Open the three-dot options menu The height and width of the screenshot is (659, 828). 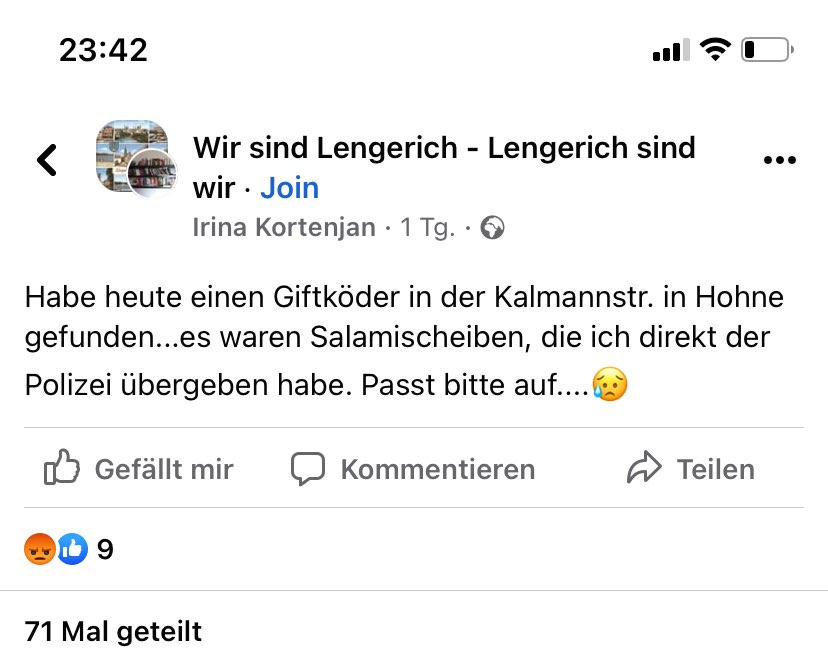(x=779, y=158)
